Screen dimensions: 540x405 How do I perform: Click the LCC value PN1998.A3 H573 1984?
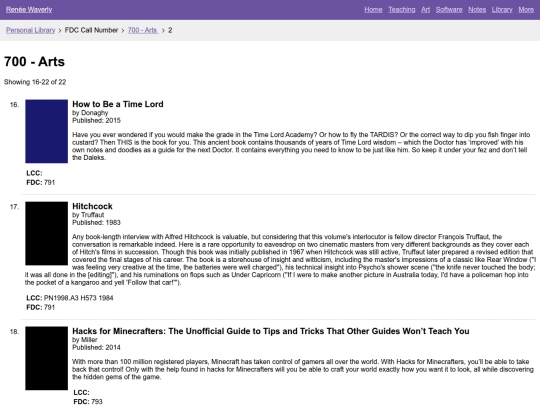click(79, 298)
